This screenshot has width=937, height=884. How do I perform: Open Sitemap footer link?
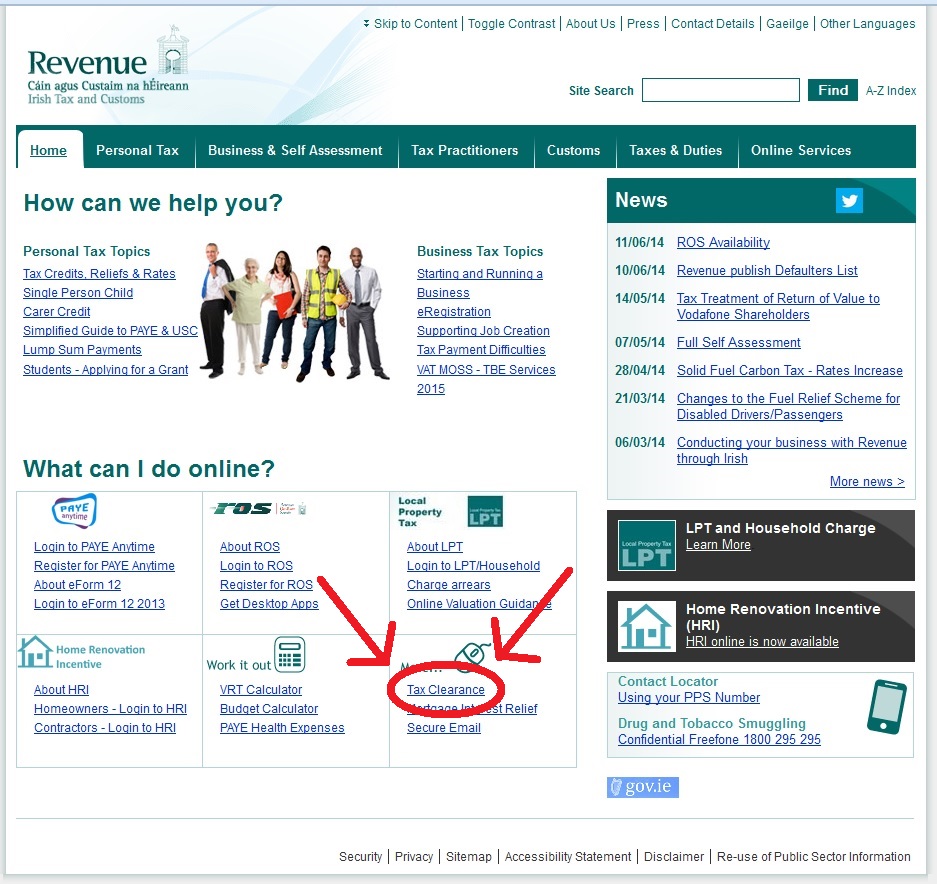[x=468, y=857]
